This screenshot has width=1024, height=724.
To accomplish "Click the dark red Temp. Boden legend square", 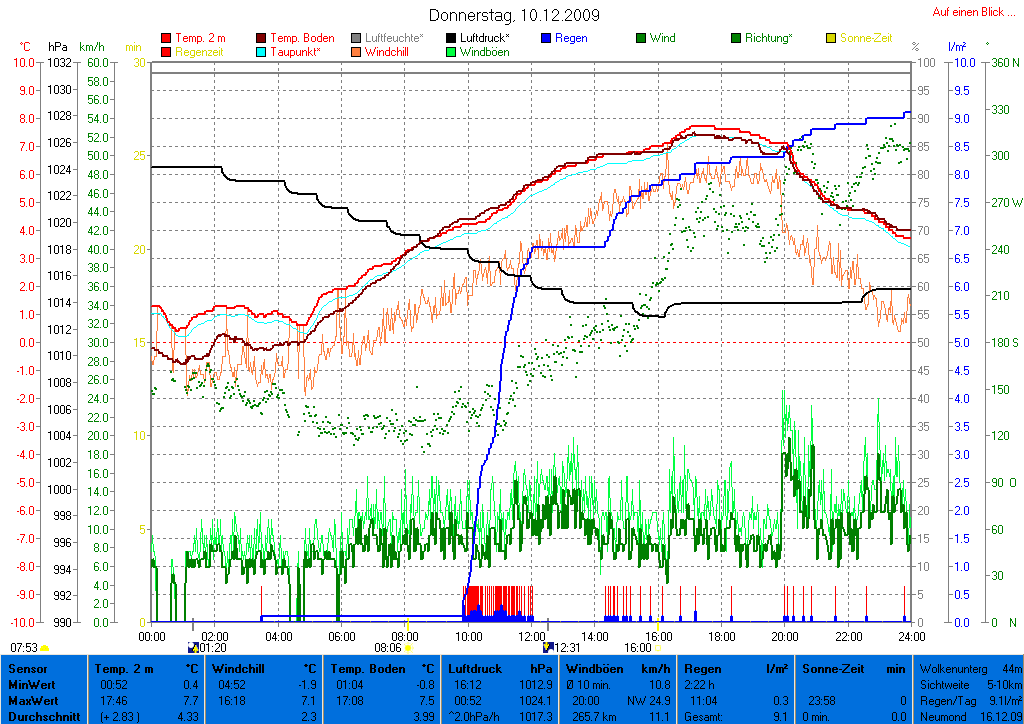I will click(262, 39).
